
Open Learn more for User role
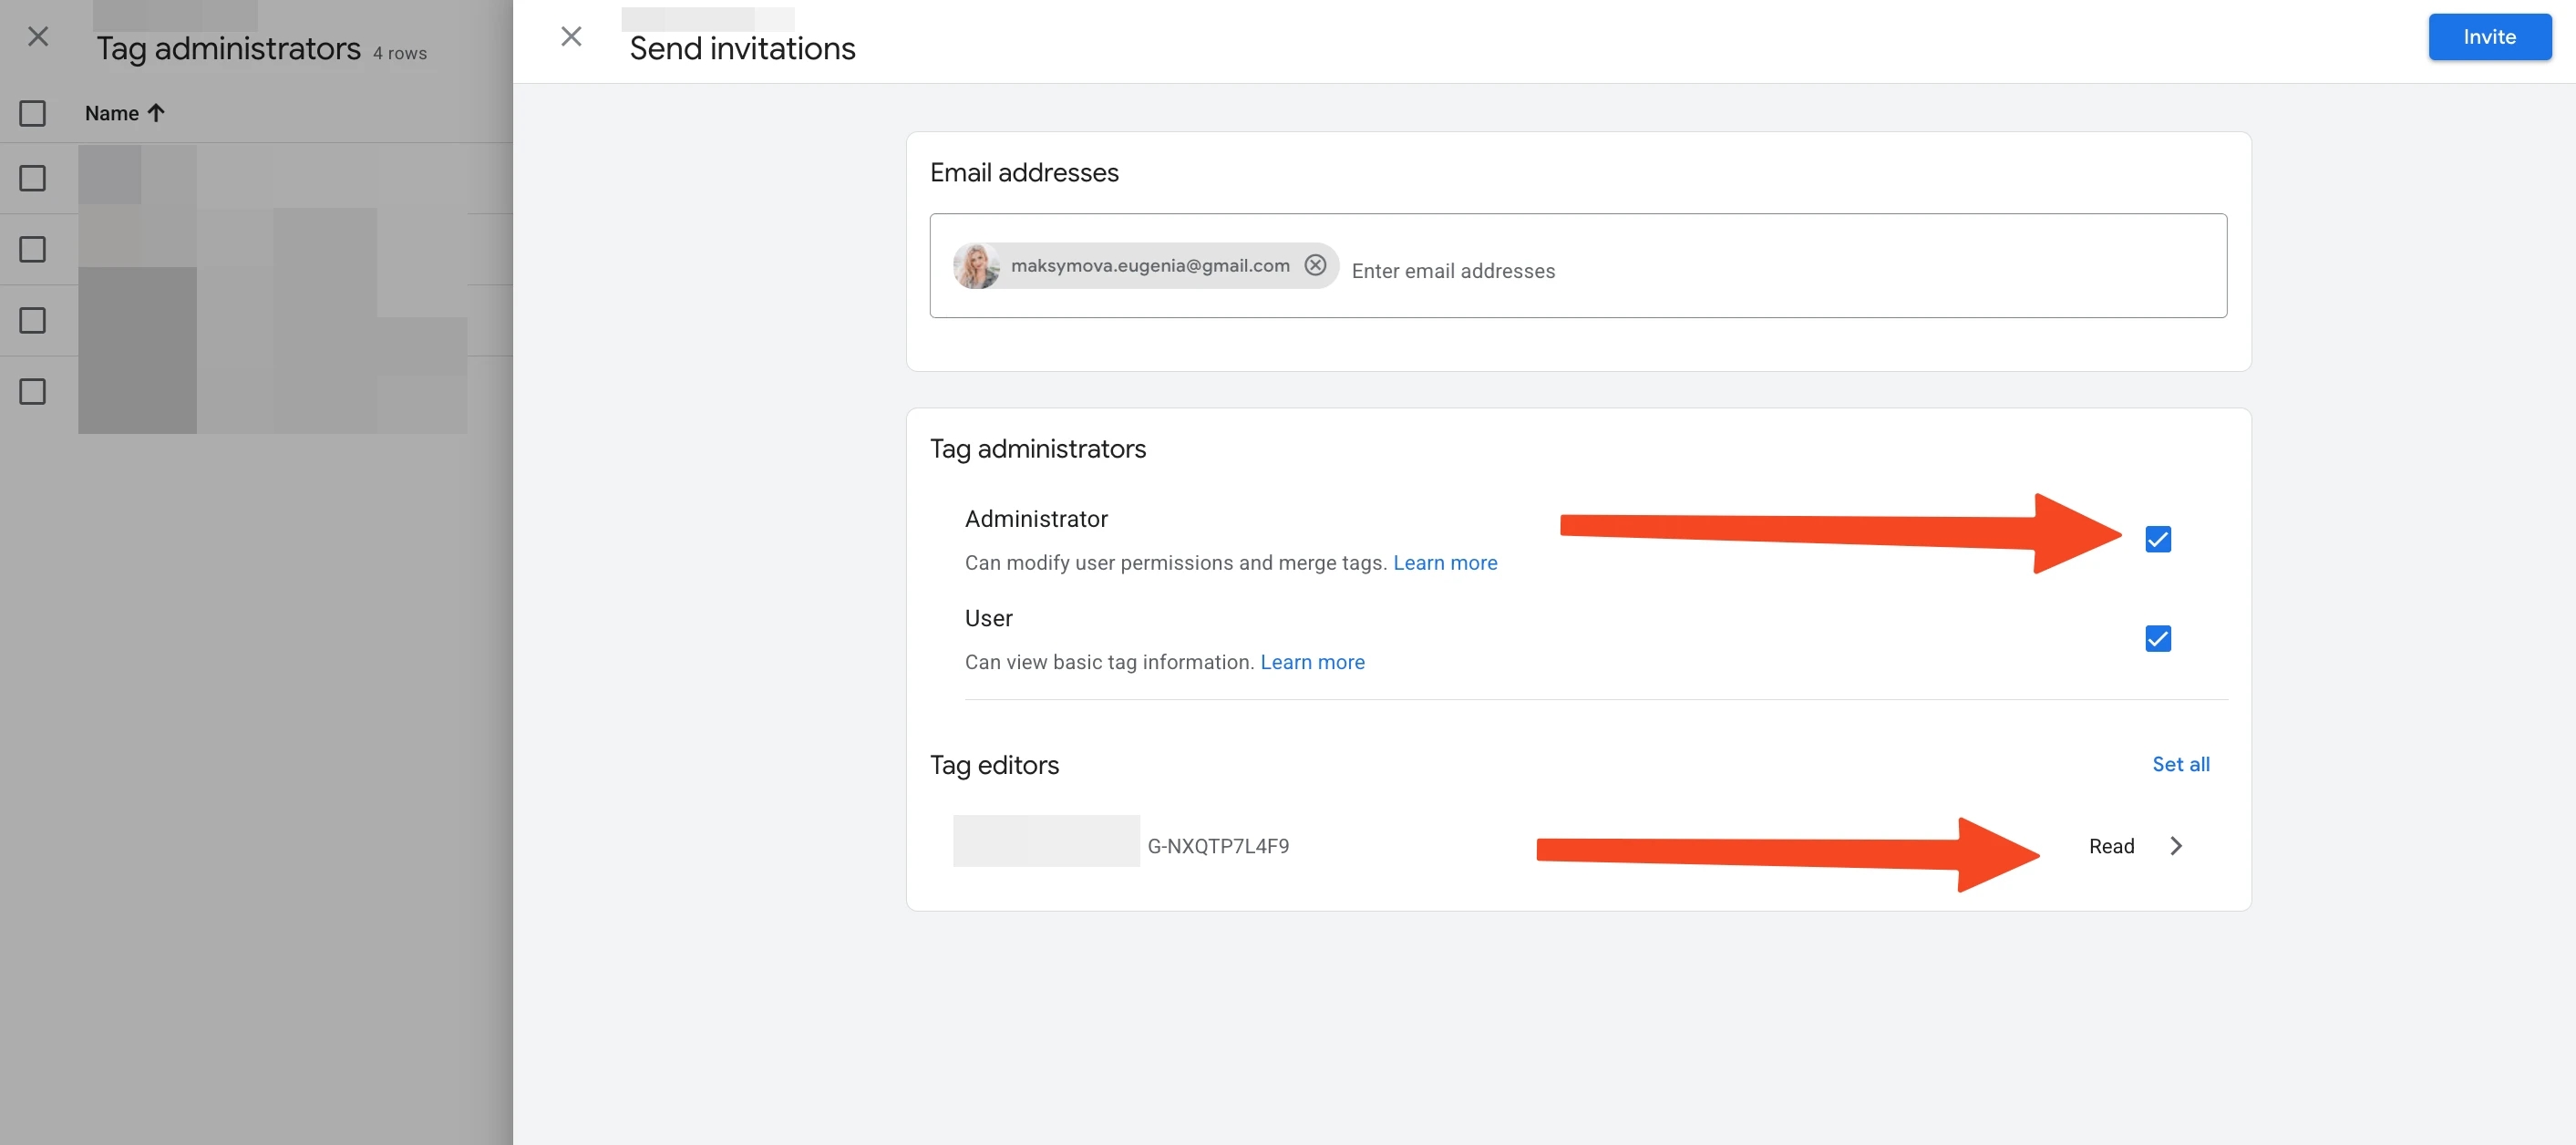1311,662
